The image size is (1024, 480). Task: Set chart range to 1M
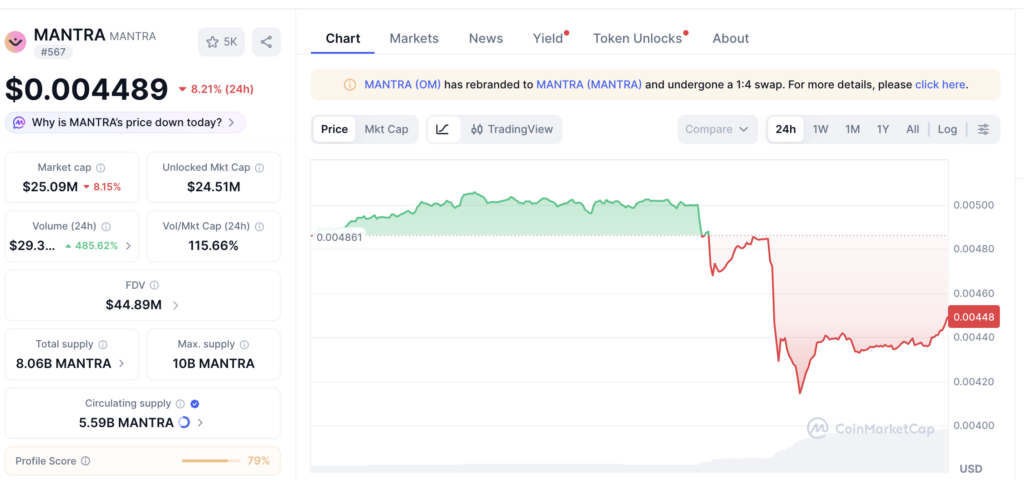pos(852,129)
